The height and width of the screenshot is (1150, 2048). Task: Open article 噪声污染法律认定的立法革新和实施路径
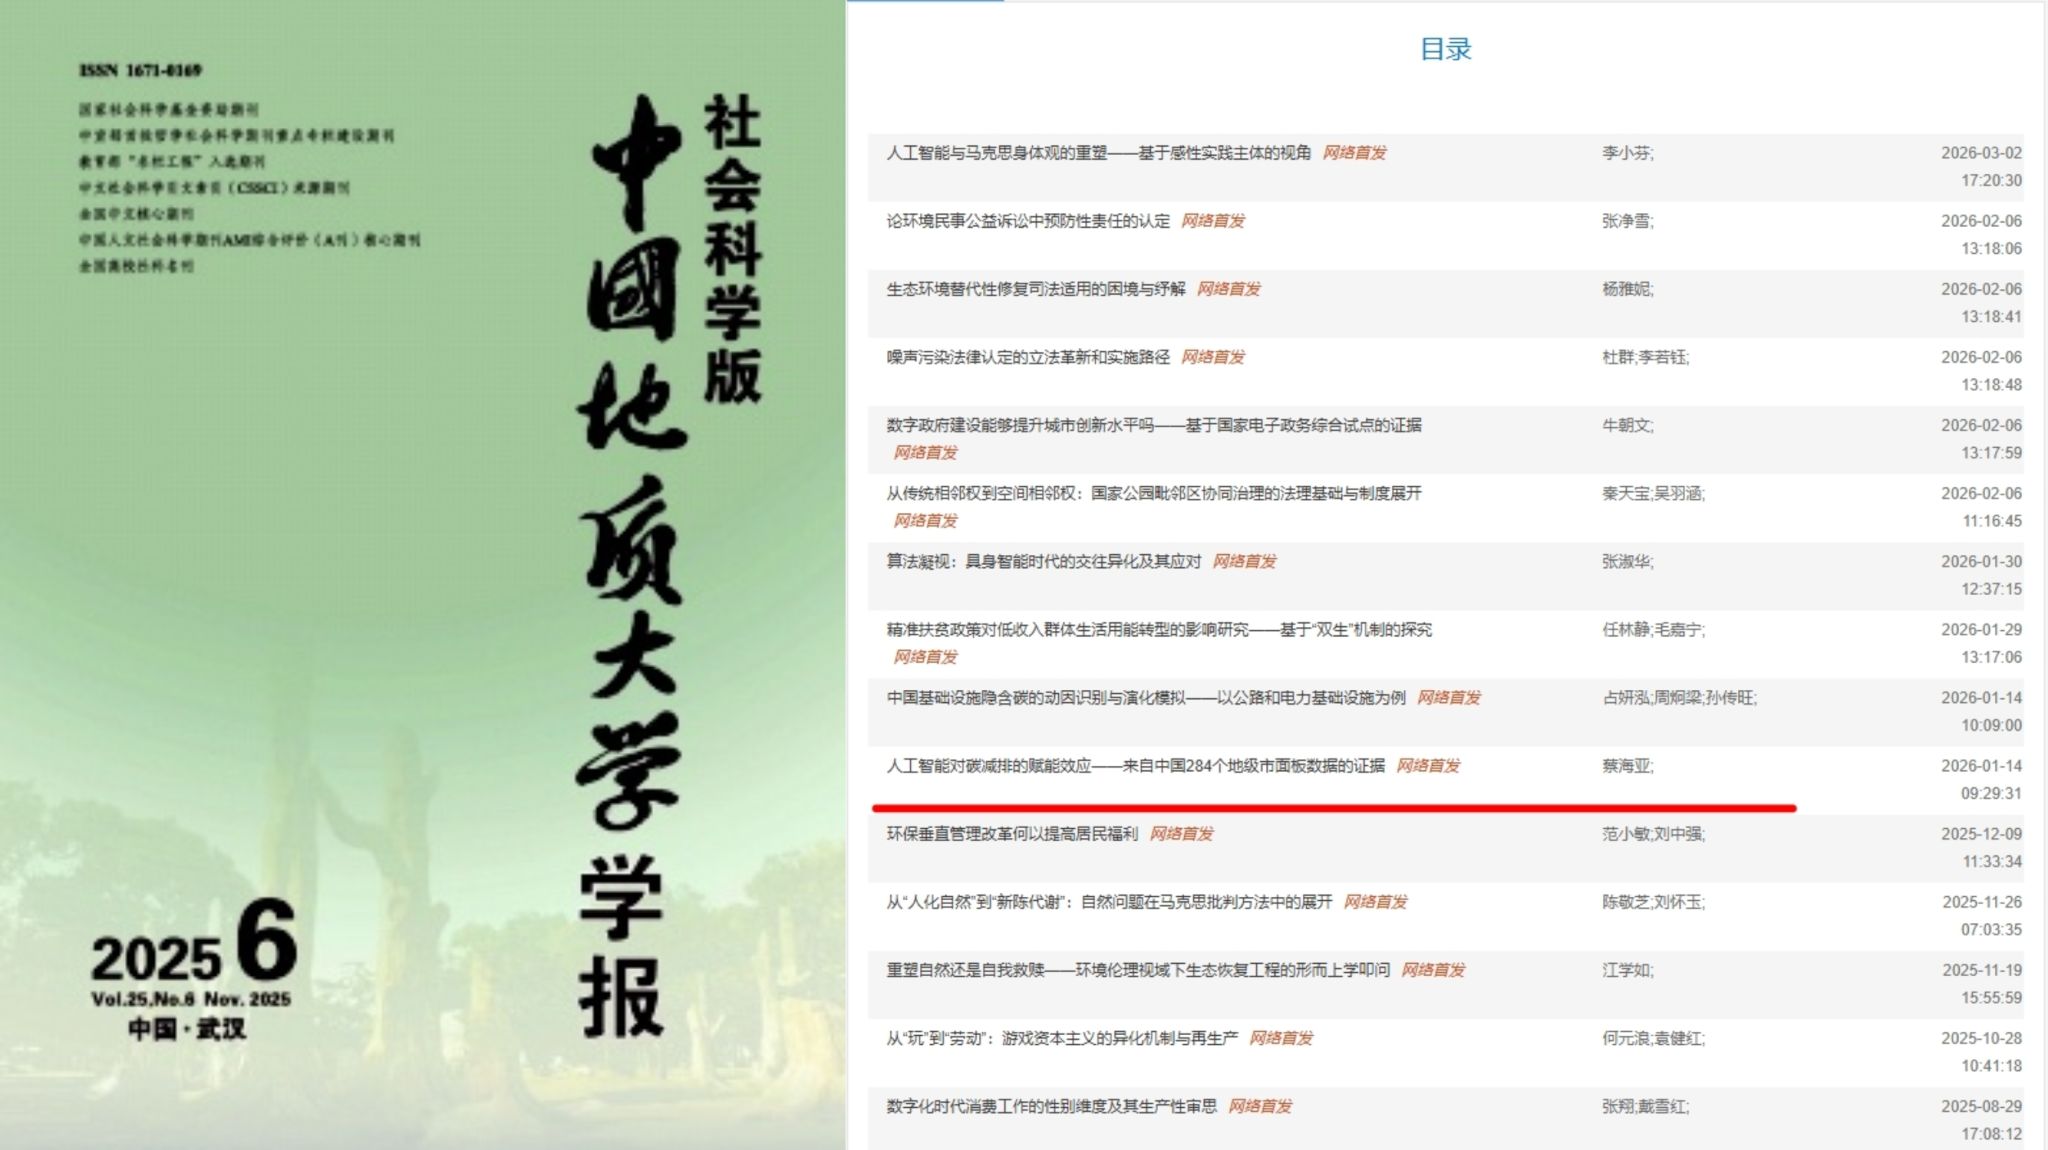pyautogui.click(x=1027, y=357)
